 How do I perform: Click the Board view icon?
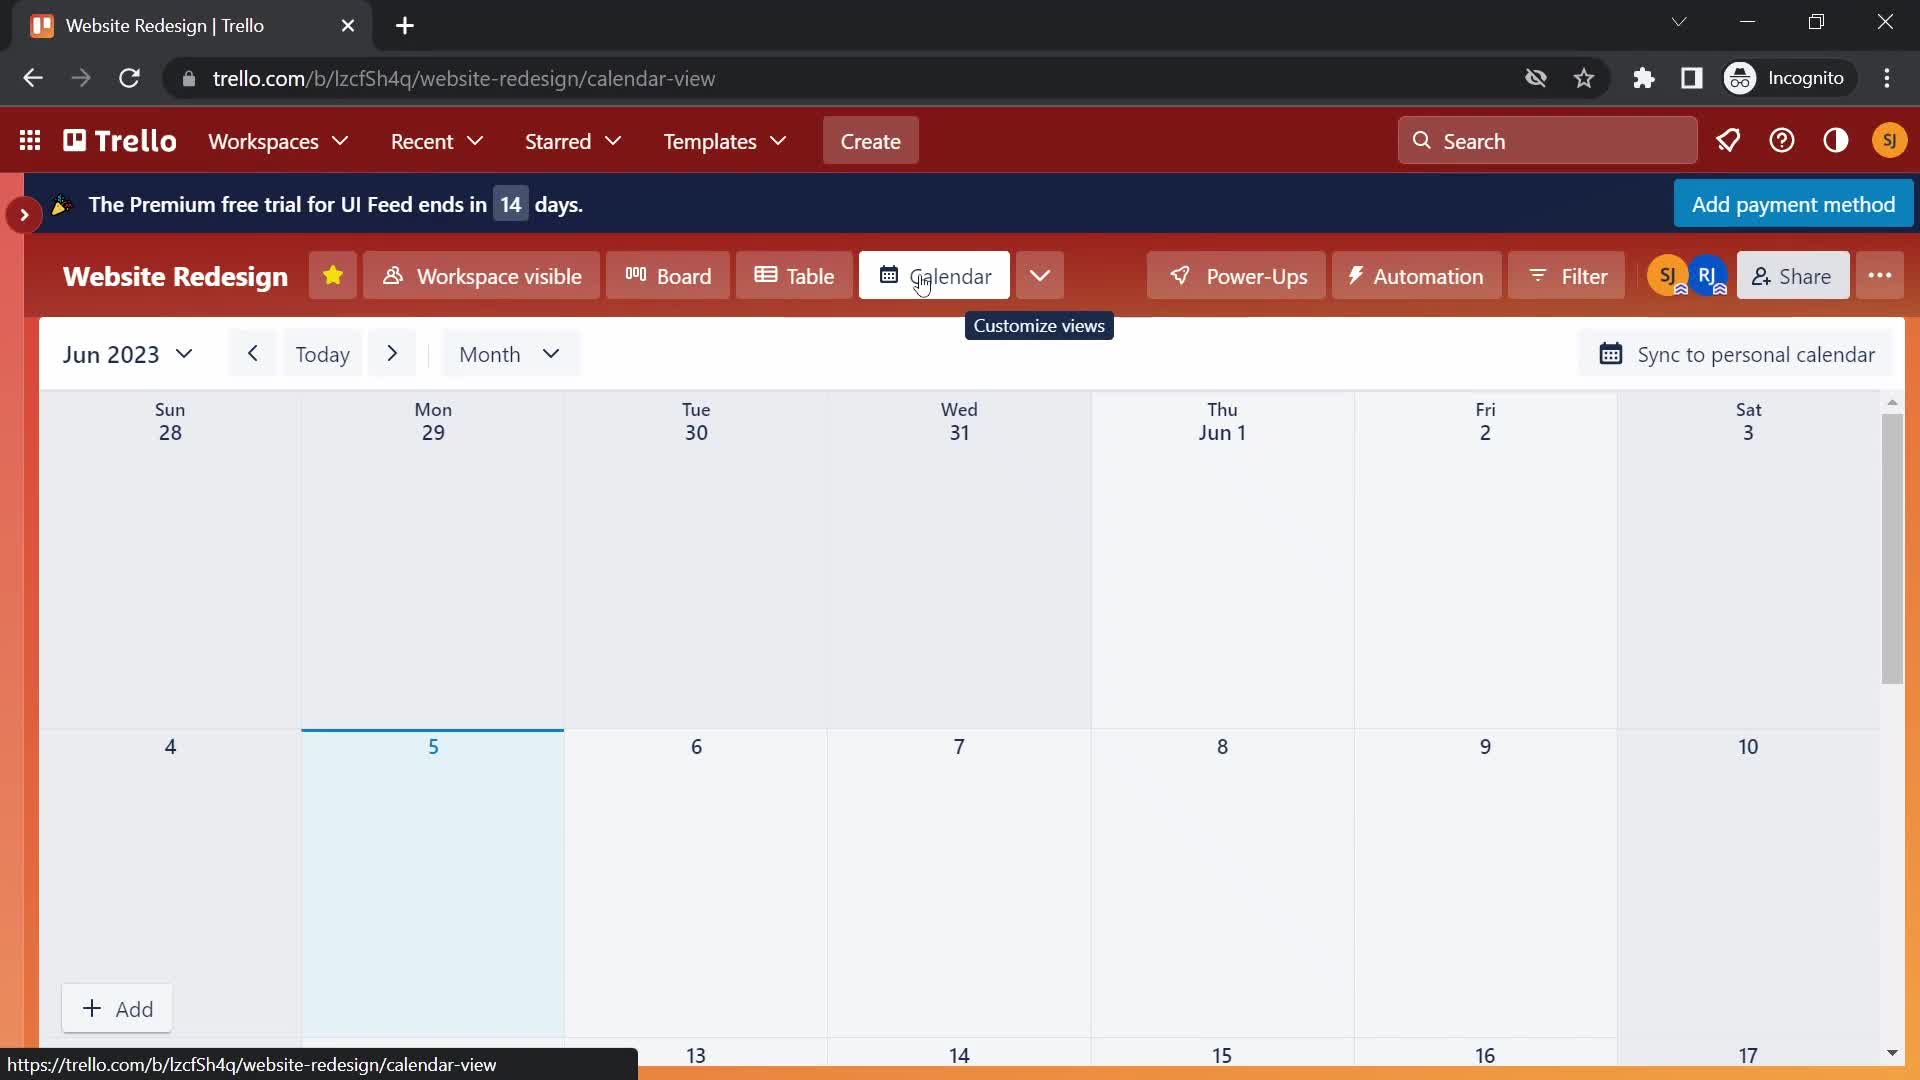tap(667, 276)
